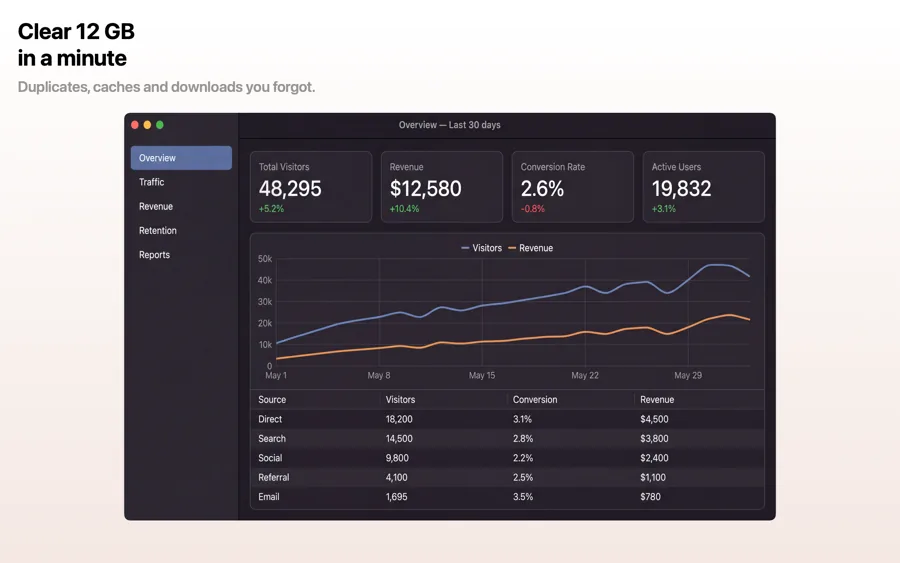900x563 pixels.
Task: Click the 4,100 visitors cell
Action: coord(396,477)
